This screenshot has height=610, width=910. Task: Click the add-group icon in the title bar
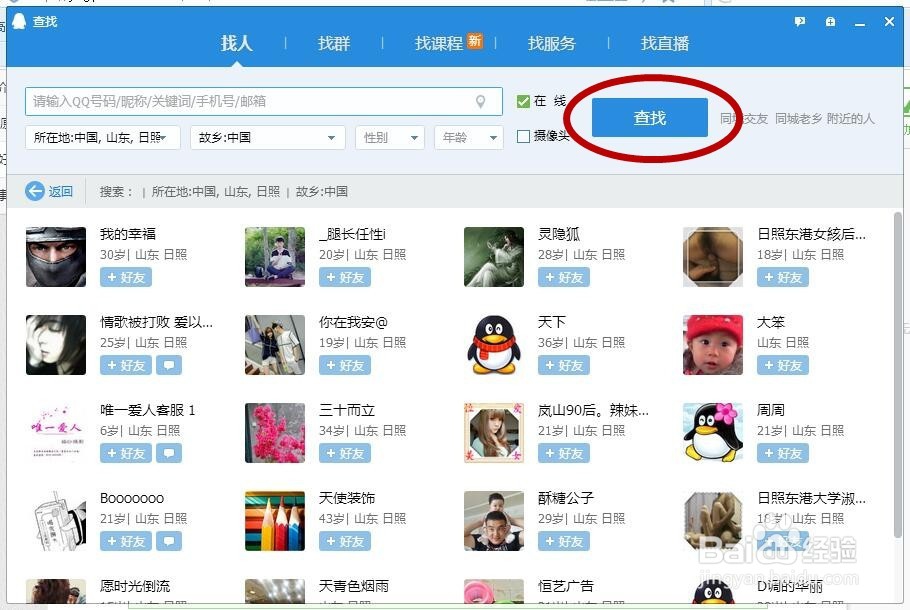coord(829,21)
